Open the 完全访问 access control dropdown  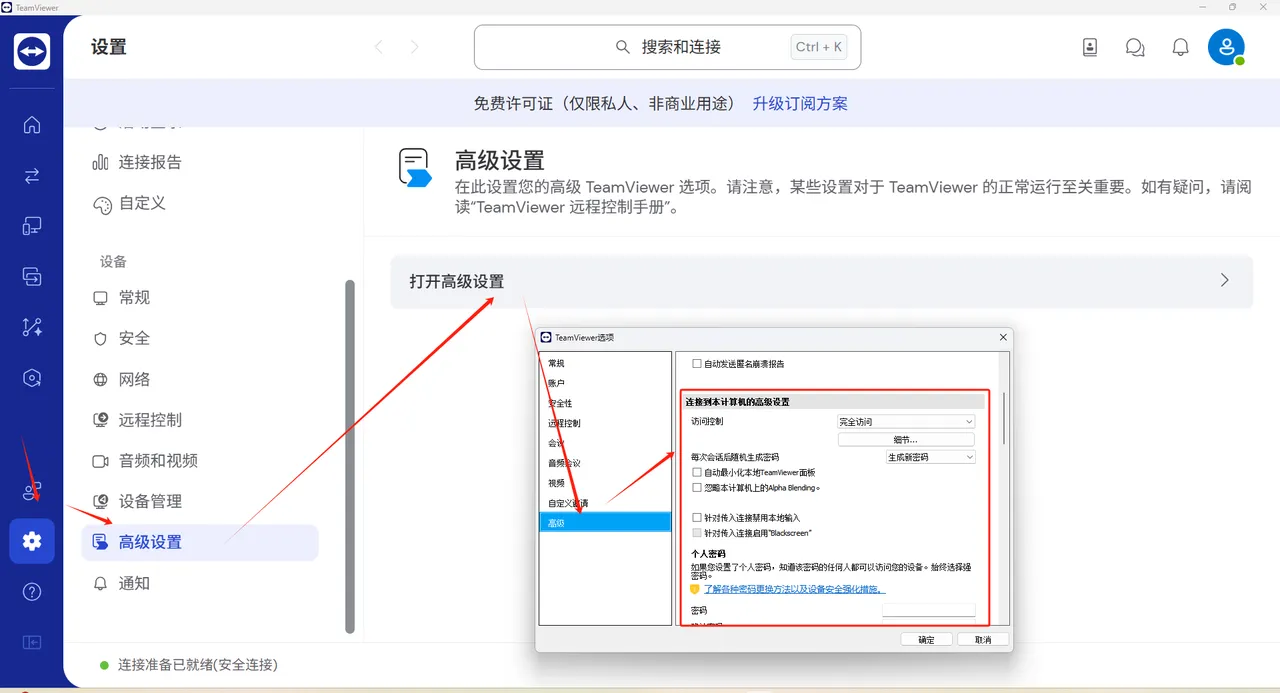point(906,422)
